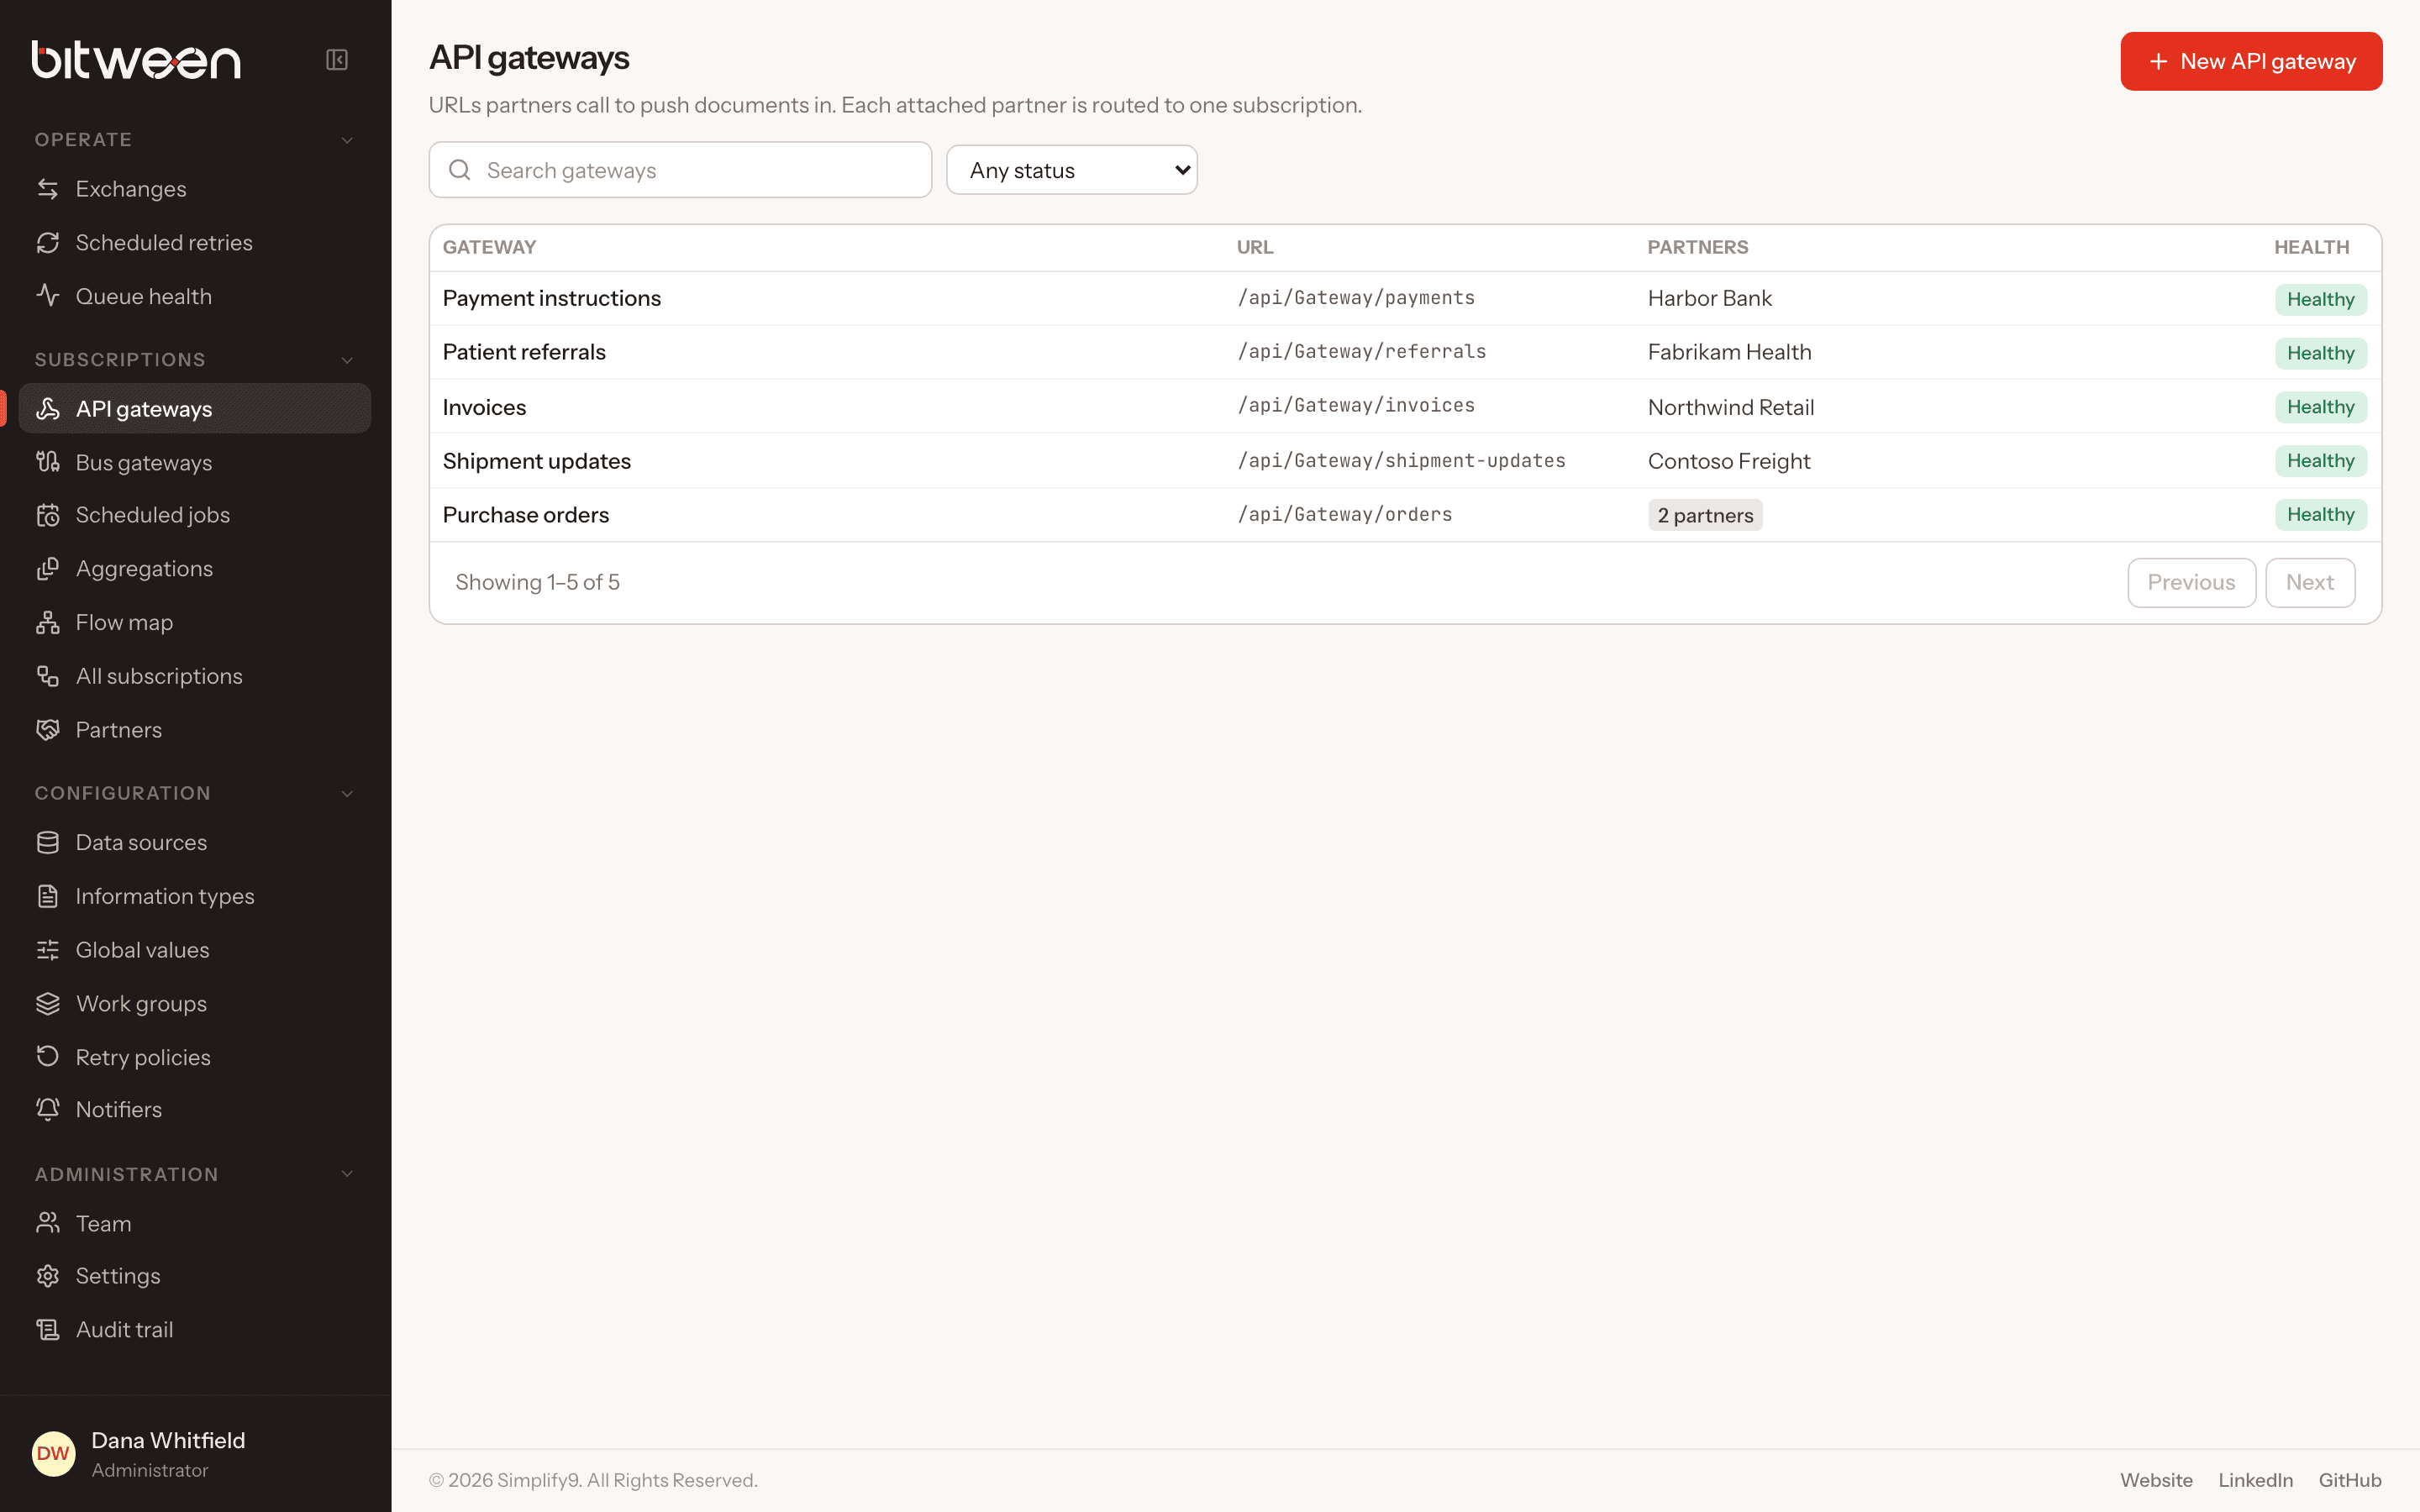Click the Data sources database icon
The image size is (2420, 1512).
click(x=48, y=843)
